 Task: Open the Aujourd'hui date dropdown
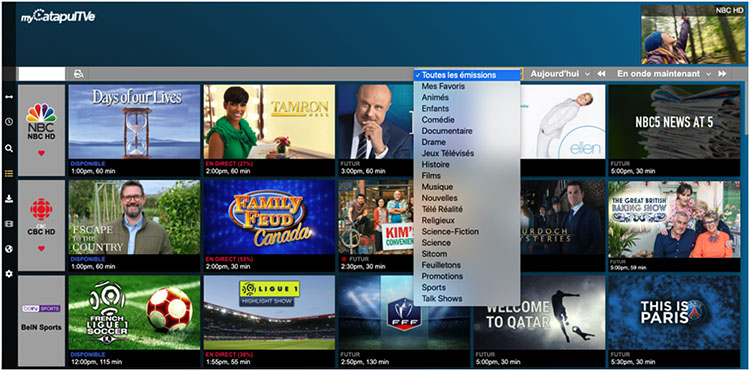tap(560, 74)
